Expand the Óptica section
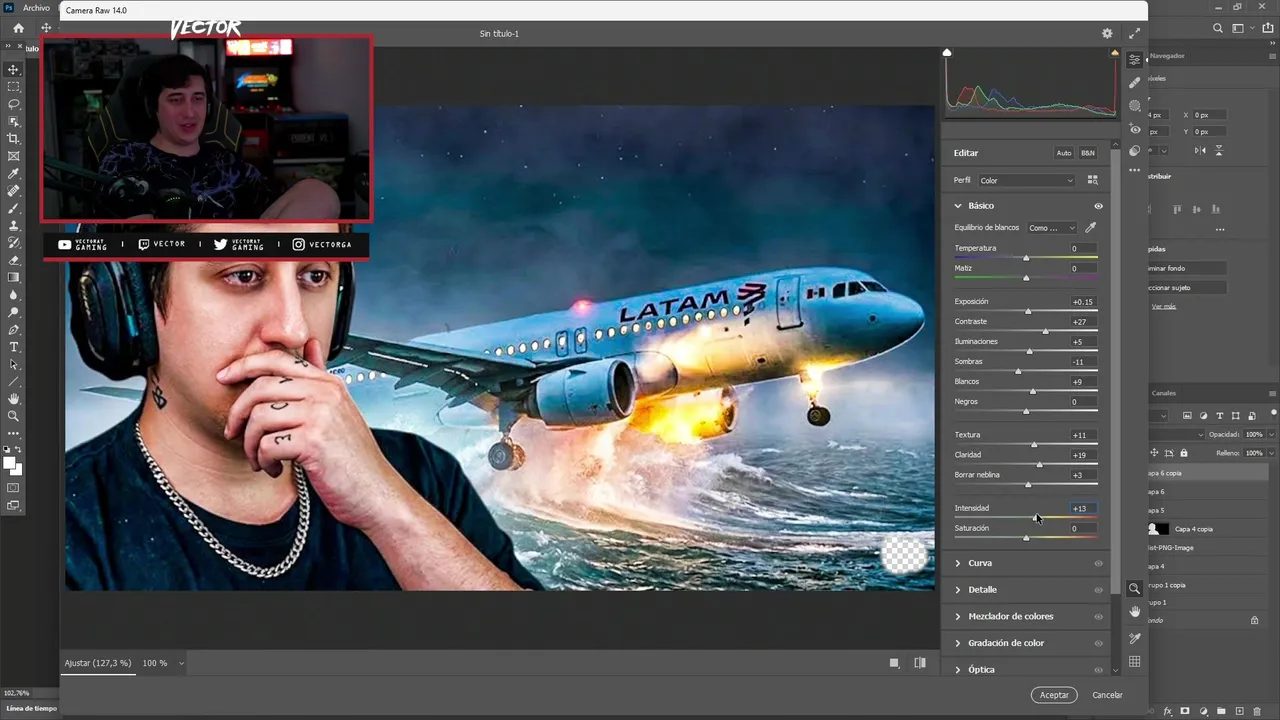1280x720 pixels. [958, 670]
